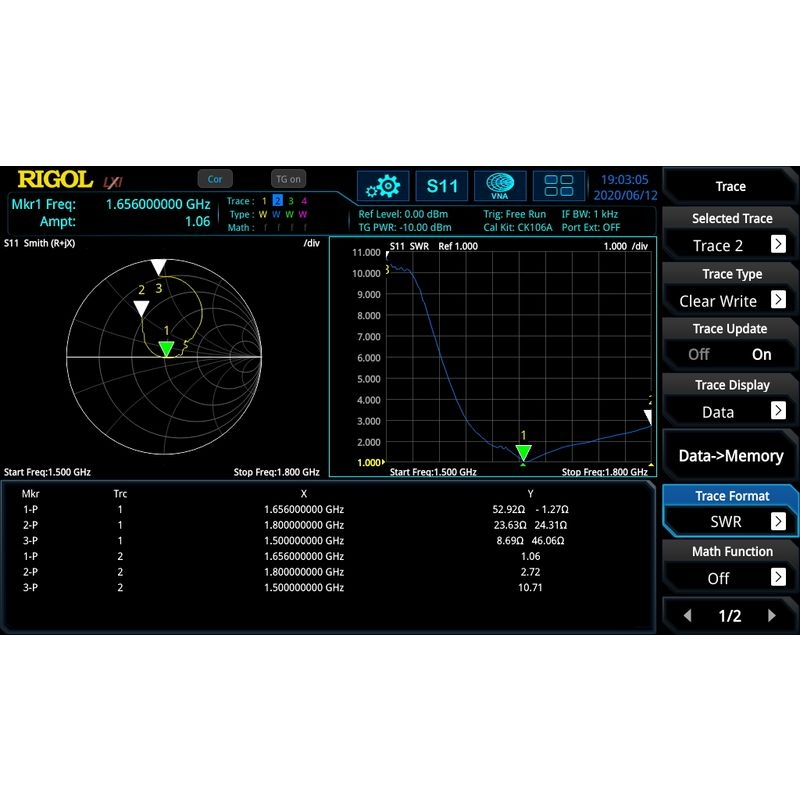The height and width of the screenshot is (800, 800).
Task: Click Mkr1 Freq value 1.656000000 GHz
Action: click(158, 204)
